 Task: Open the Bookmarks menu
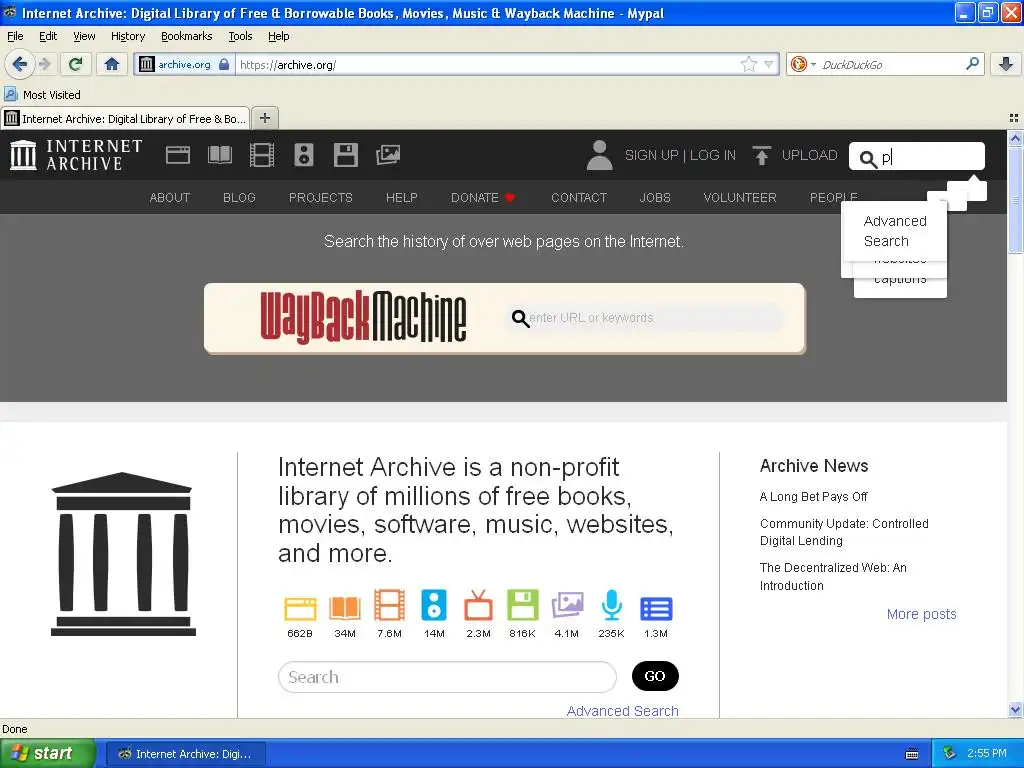(186, 36)
